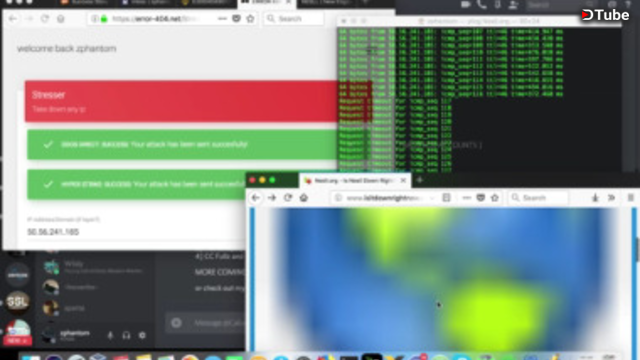Go back in the error-404 browser window
This screenshot has height=360, width=640.
point(13,19)
